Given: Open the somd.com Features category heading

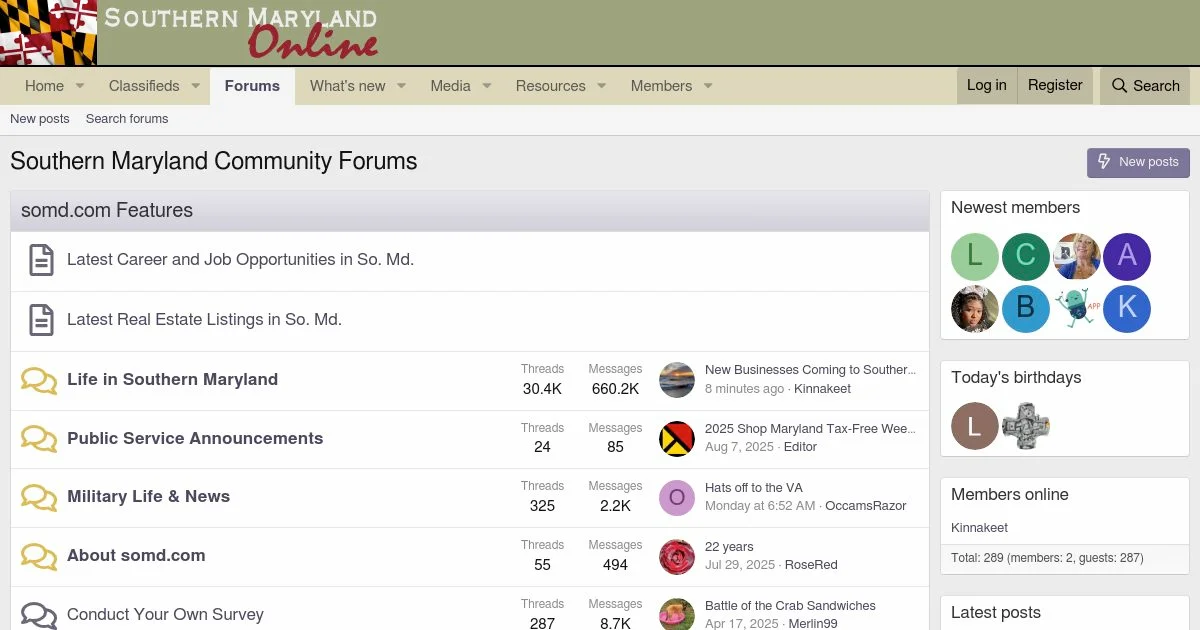Looking at the screenshot, I should point(107,211).
